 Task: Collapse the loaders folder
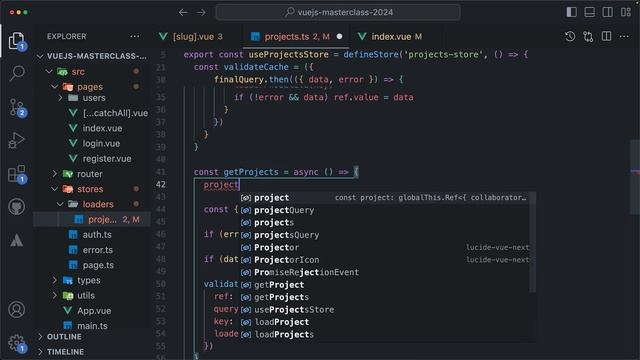tap(60, 204)
